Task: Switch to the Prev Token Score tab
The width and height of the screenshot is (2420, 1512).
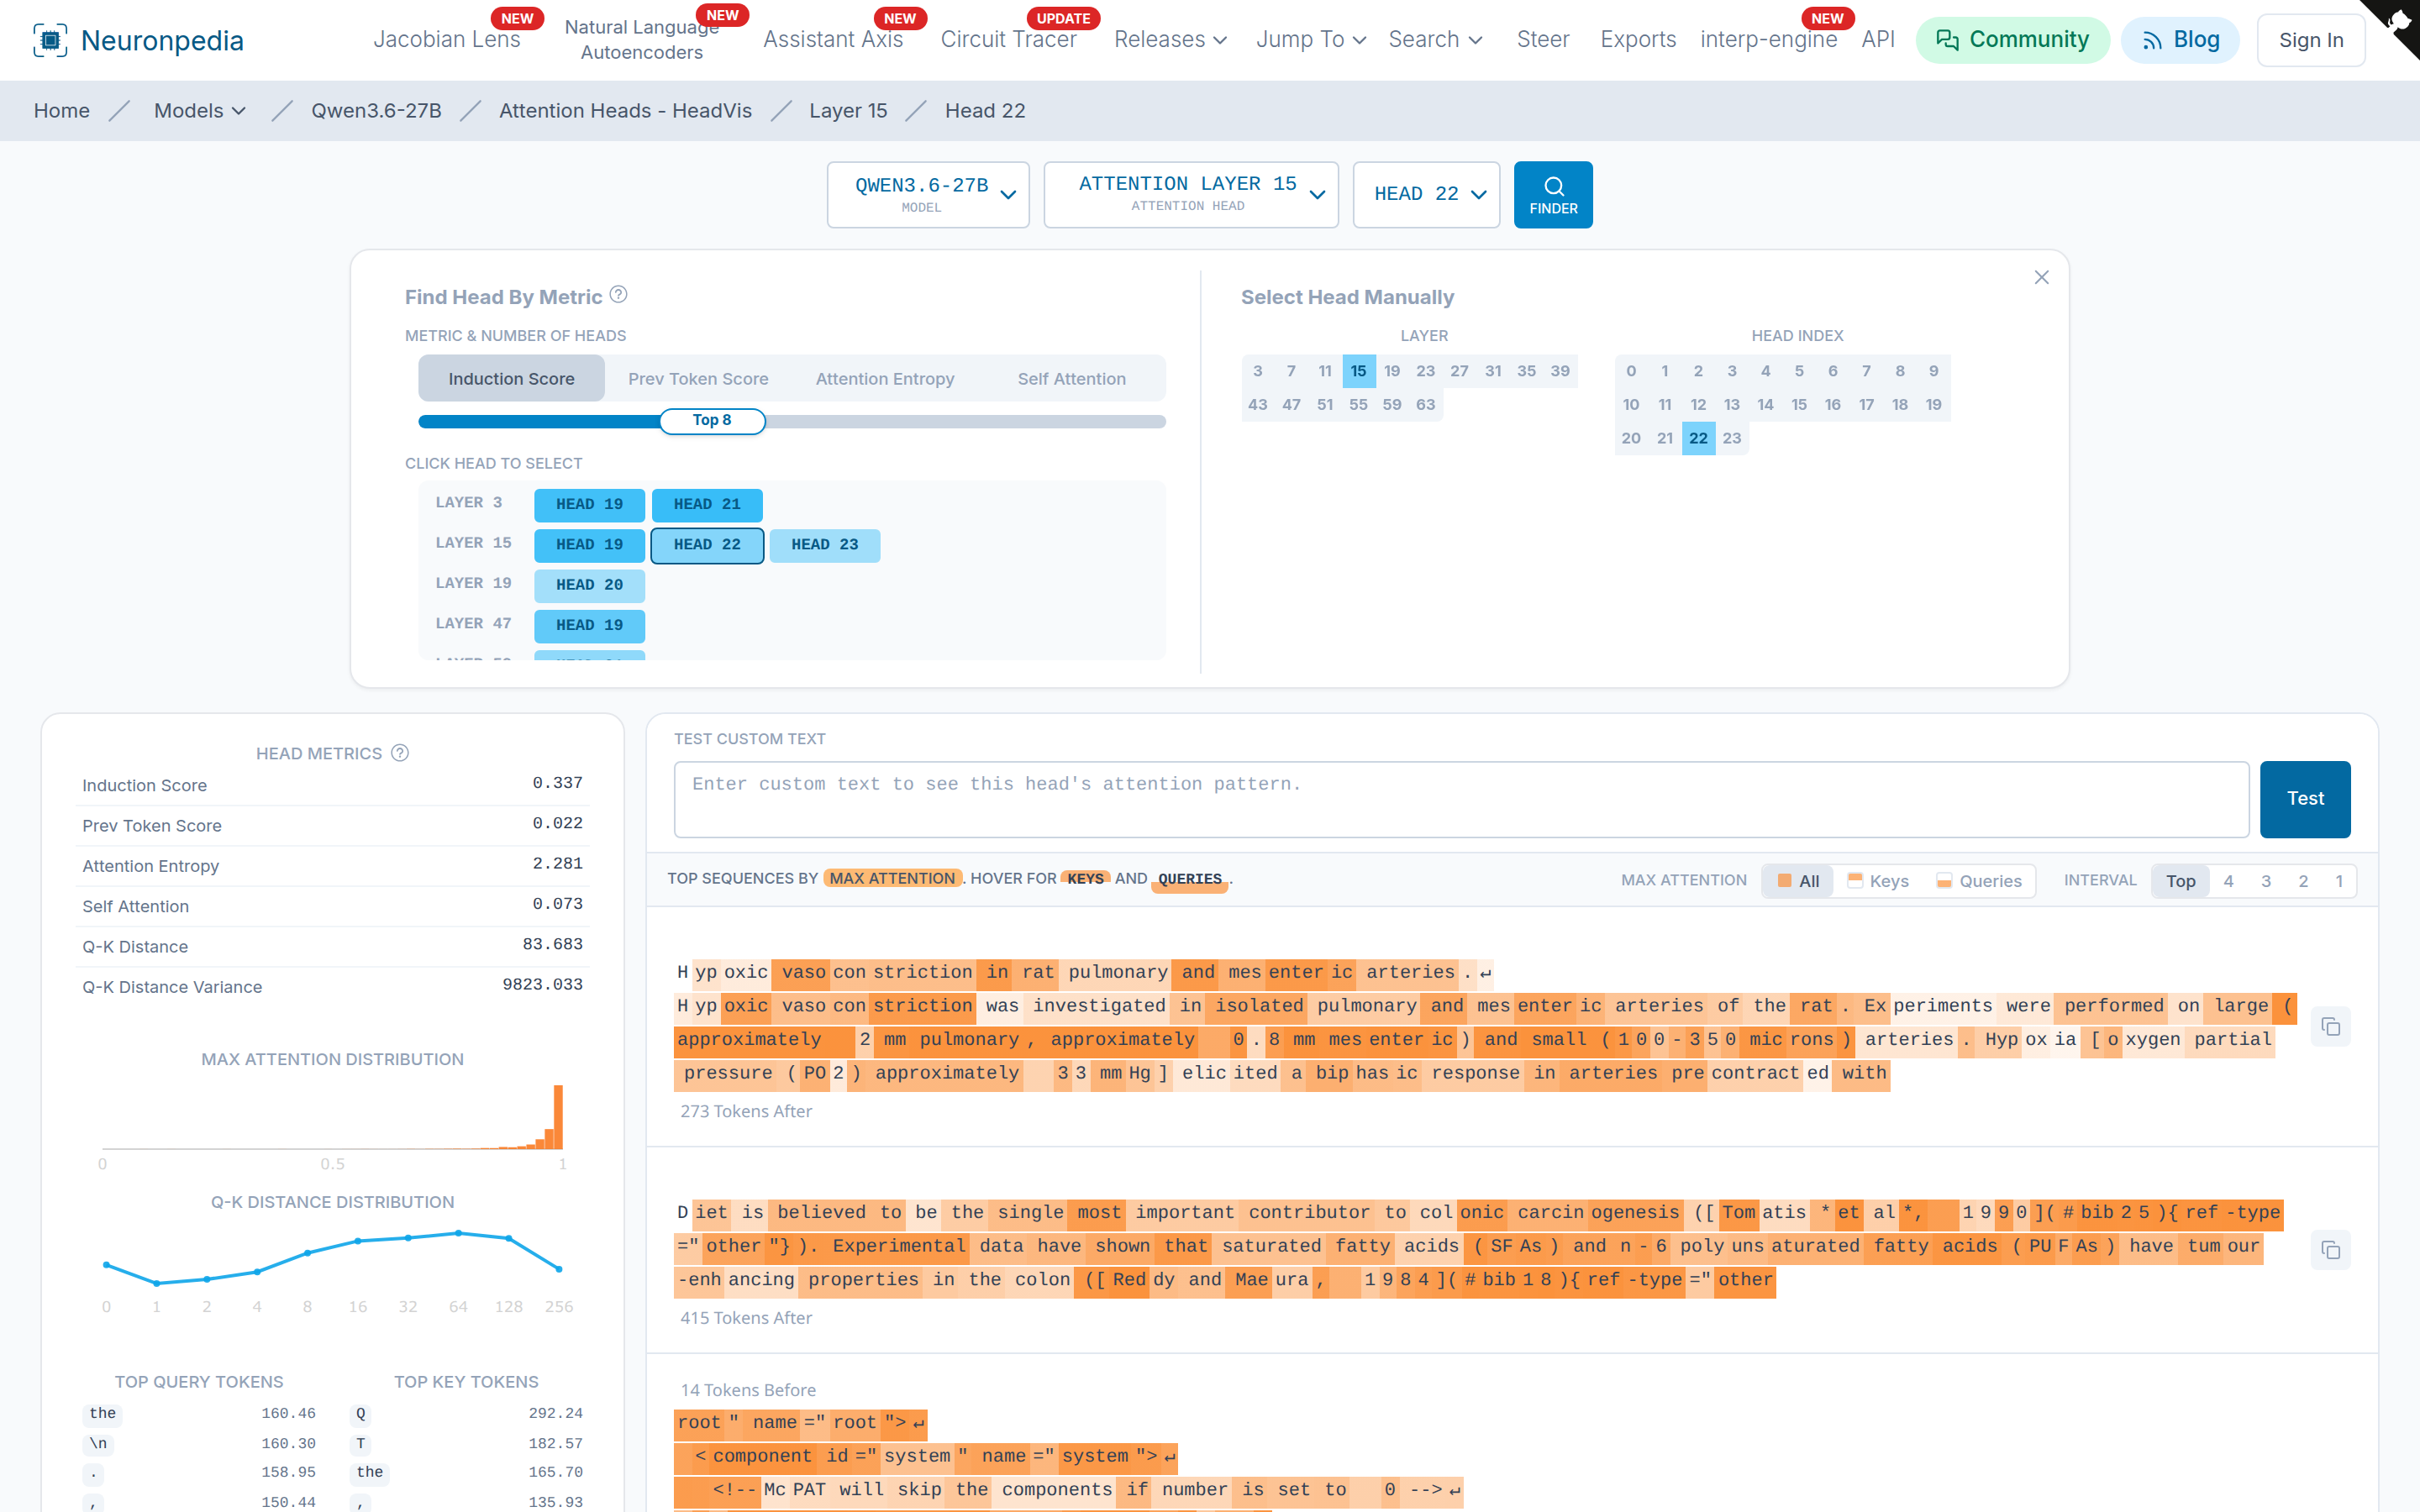Action: [698, 379]
